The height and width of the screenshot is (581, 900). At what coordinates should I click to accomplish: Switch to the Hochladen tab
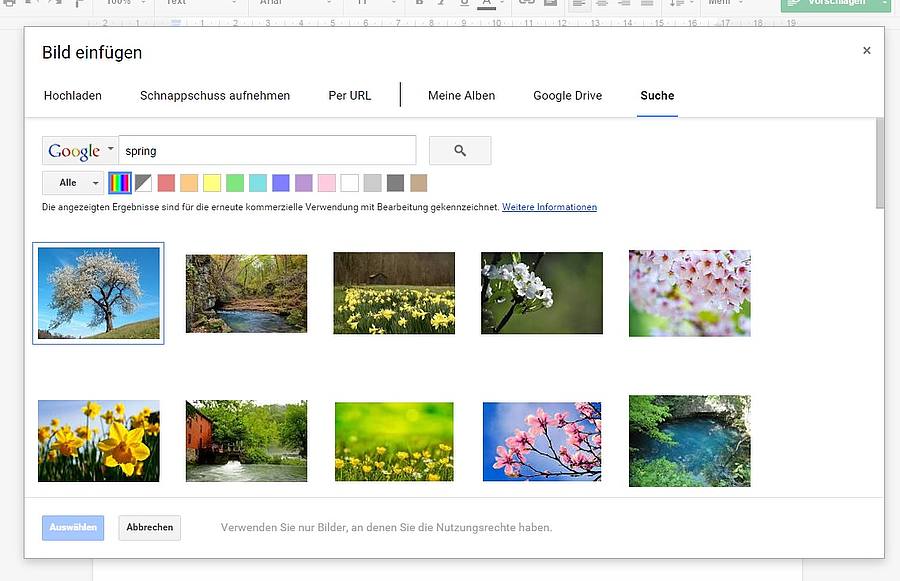pos(73,95)
